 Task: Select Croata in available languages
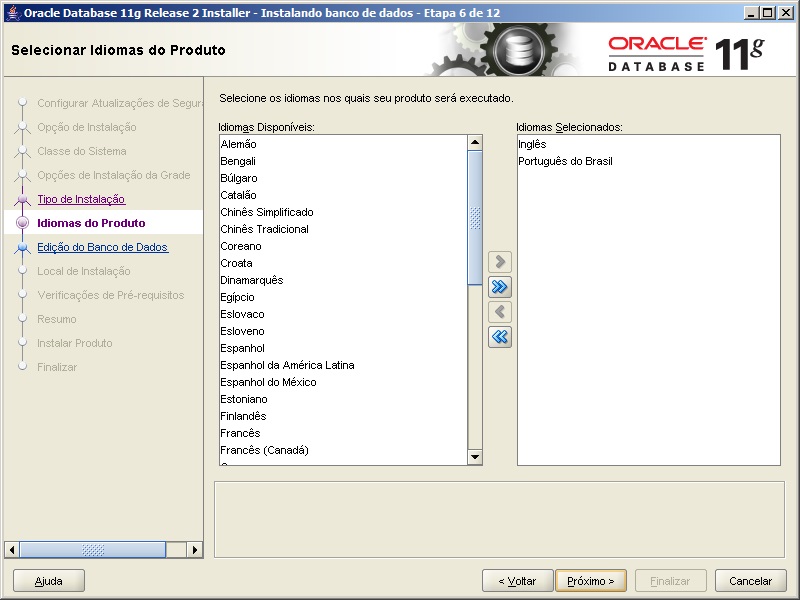pos(343,263)
